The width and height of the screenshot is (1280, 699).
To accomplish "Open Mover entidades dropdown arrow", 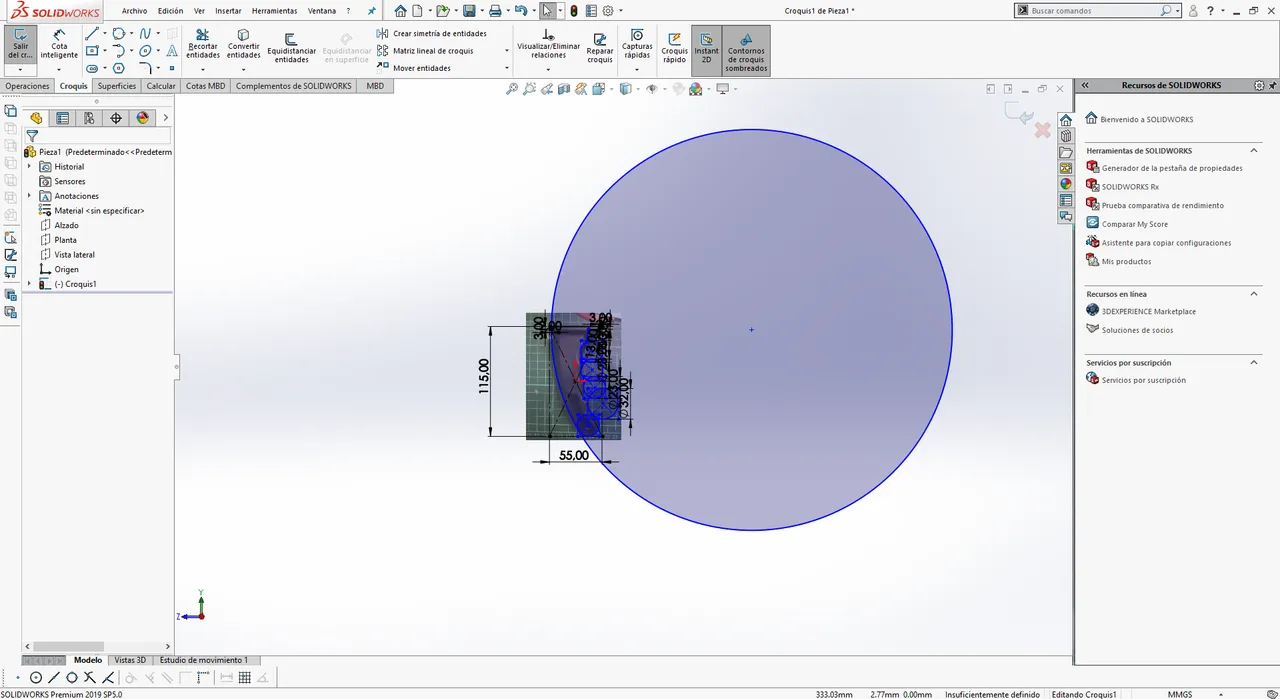I will pyautogui.click(x=507, y=68).
